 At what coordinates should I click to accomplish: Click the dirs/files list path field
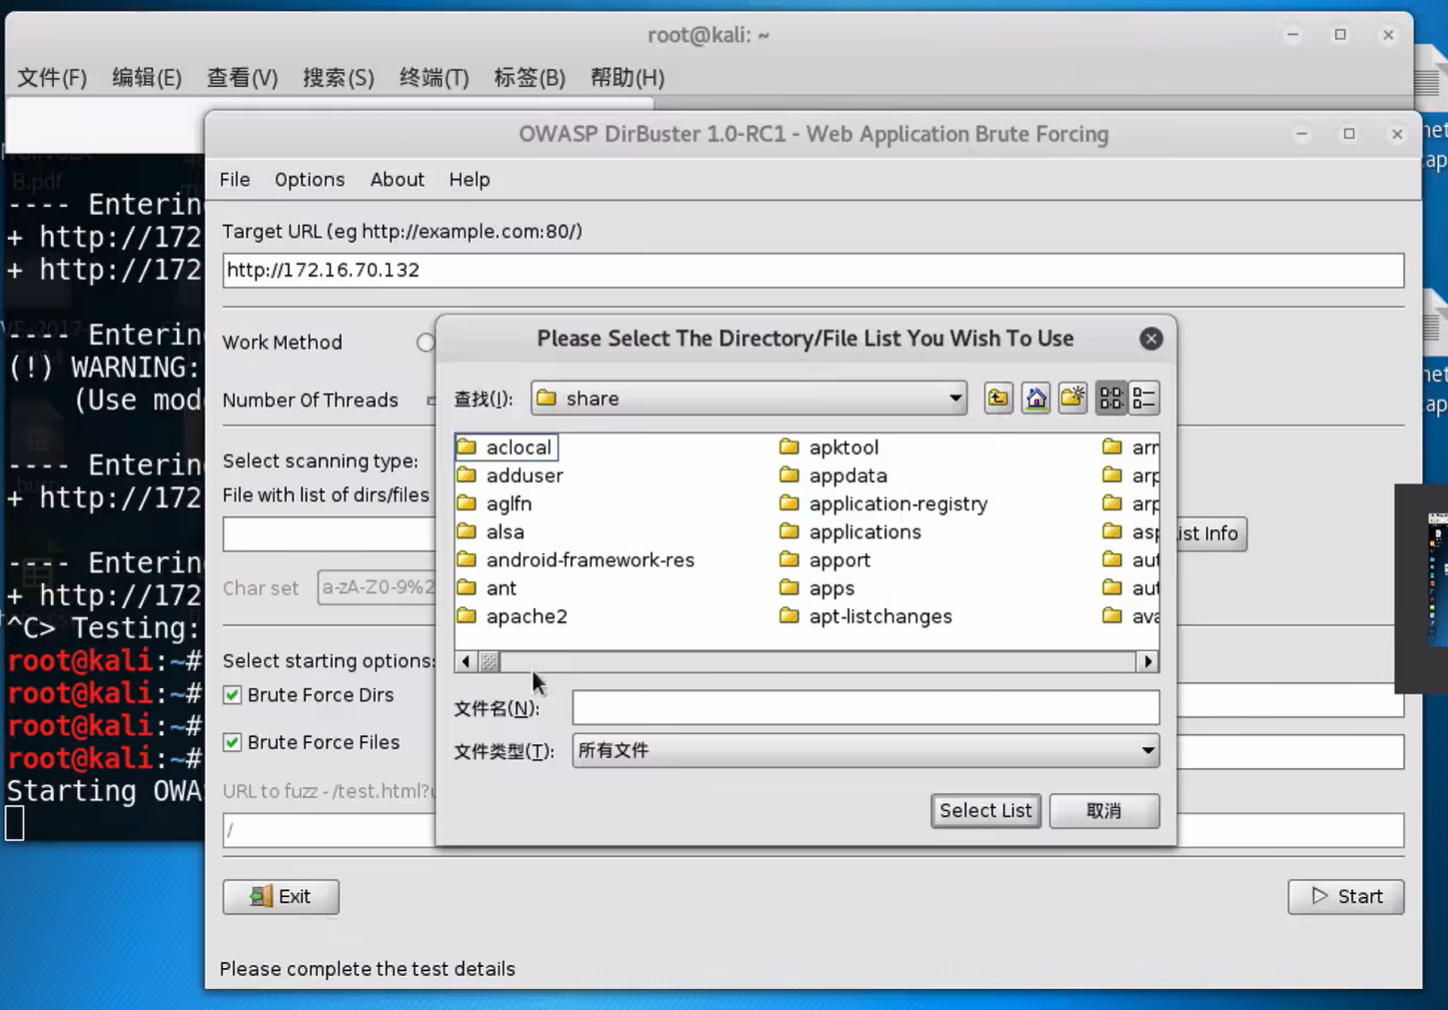point(329,534)
